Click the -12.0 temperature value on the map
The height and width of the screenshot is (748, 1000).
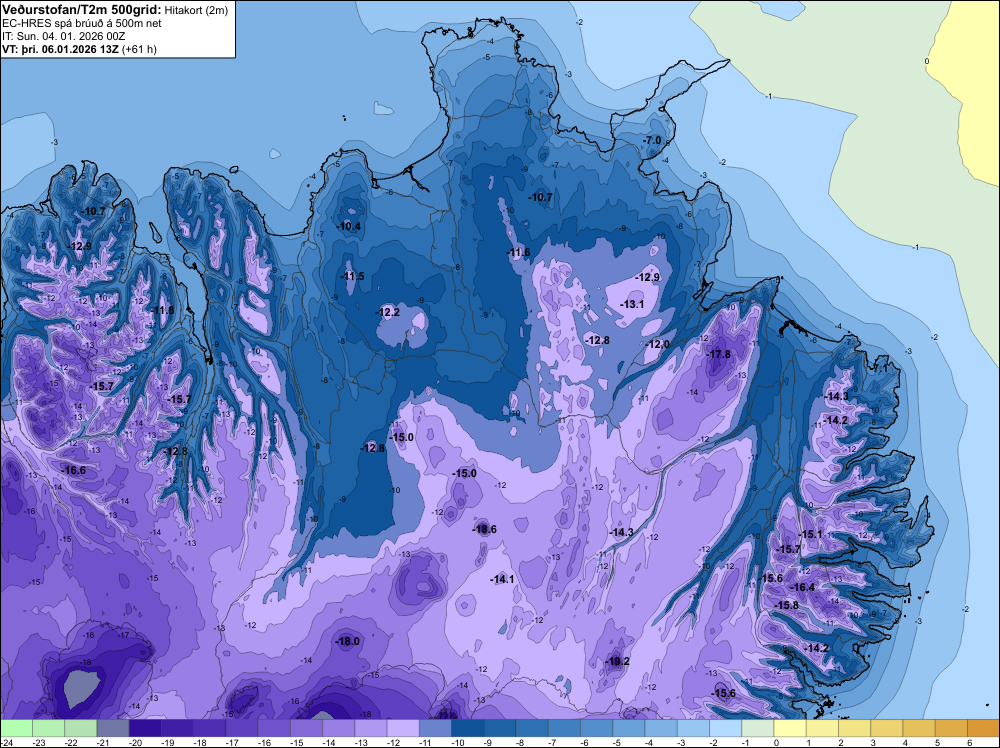pyautogui.click(x=658, y=344)
